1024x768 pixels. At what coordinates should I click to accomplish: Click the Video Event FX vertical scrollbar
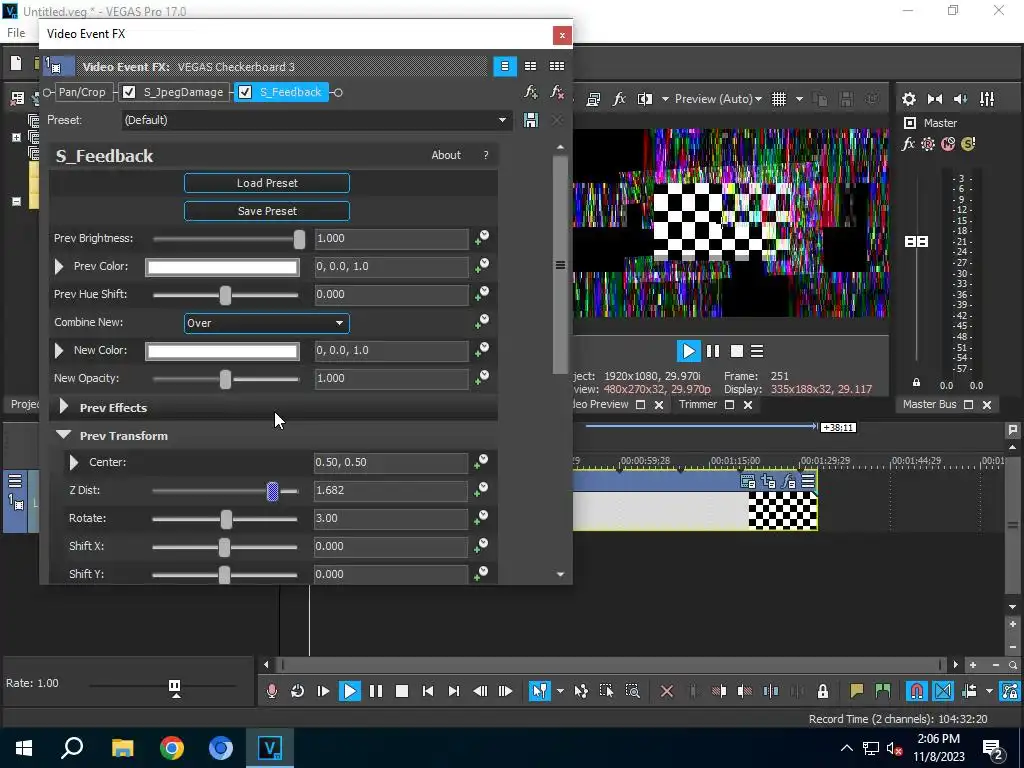560,265
